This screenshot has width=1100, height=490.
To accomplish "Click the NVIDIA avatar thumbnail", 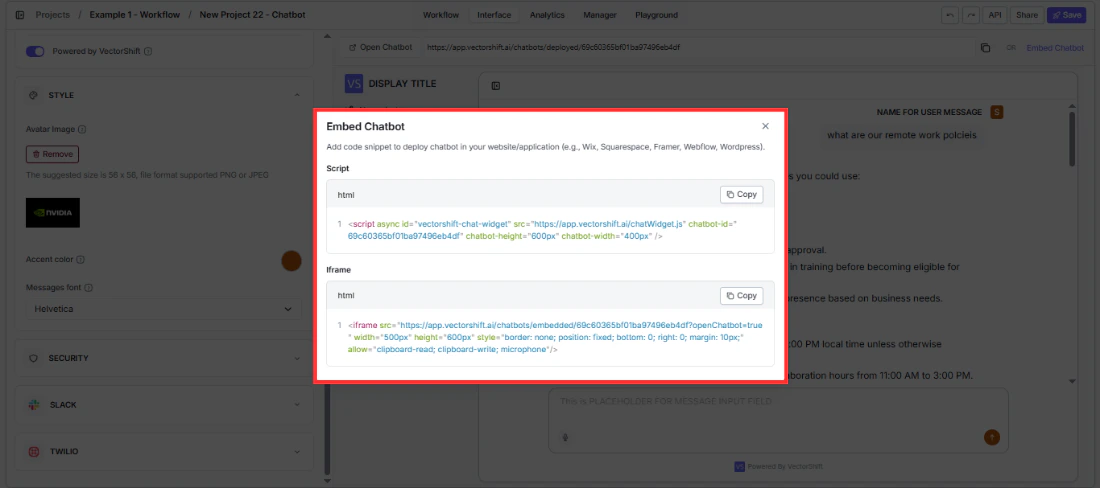I will tap(53, 213).
